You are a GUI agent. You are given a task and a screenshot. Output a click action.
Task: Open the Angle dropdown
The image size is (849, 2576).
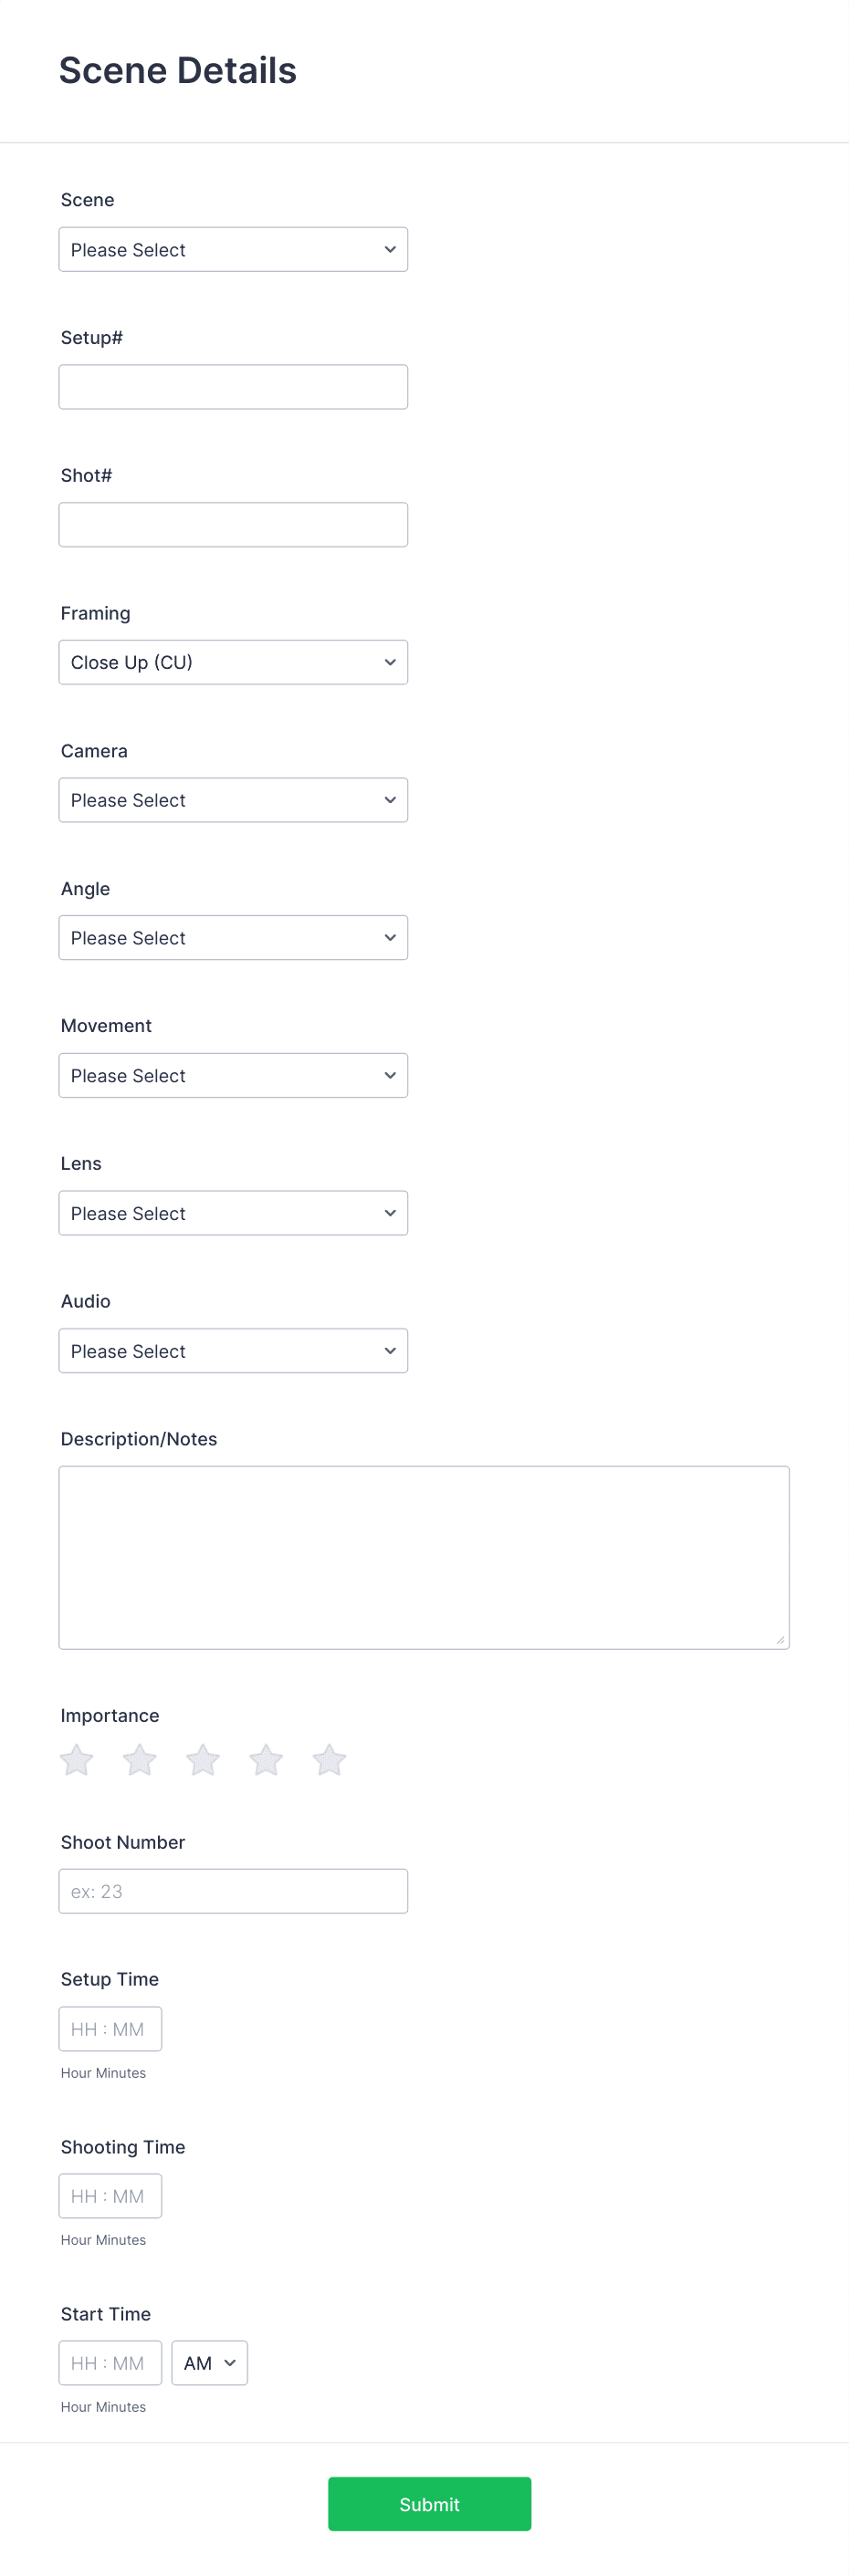click(233, 937)
